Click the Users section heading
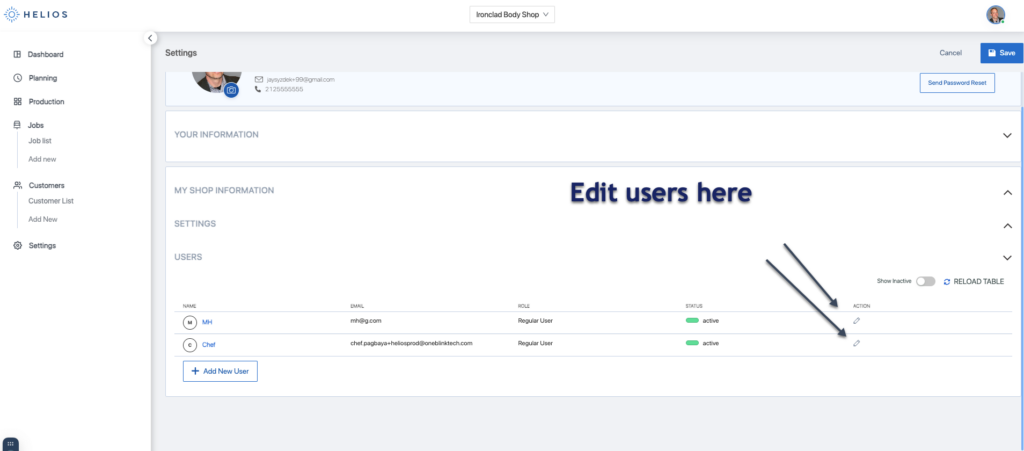The width and height of the screenshot is (1024, 451). point(188,257)
